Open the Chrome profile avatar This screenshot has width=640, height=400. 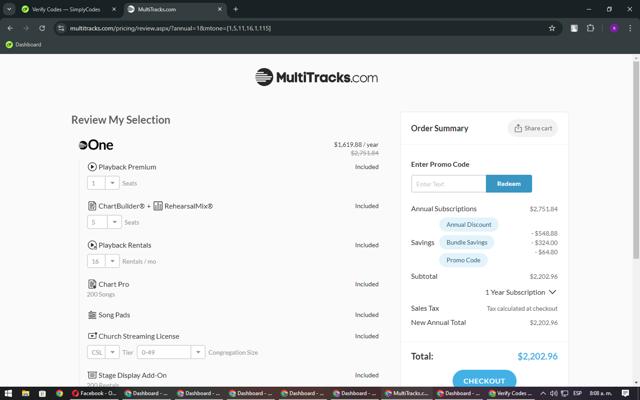click(x=614, y=28)
